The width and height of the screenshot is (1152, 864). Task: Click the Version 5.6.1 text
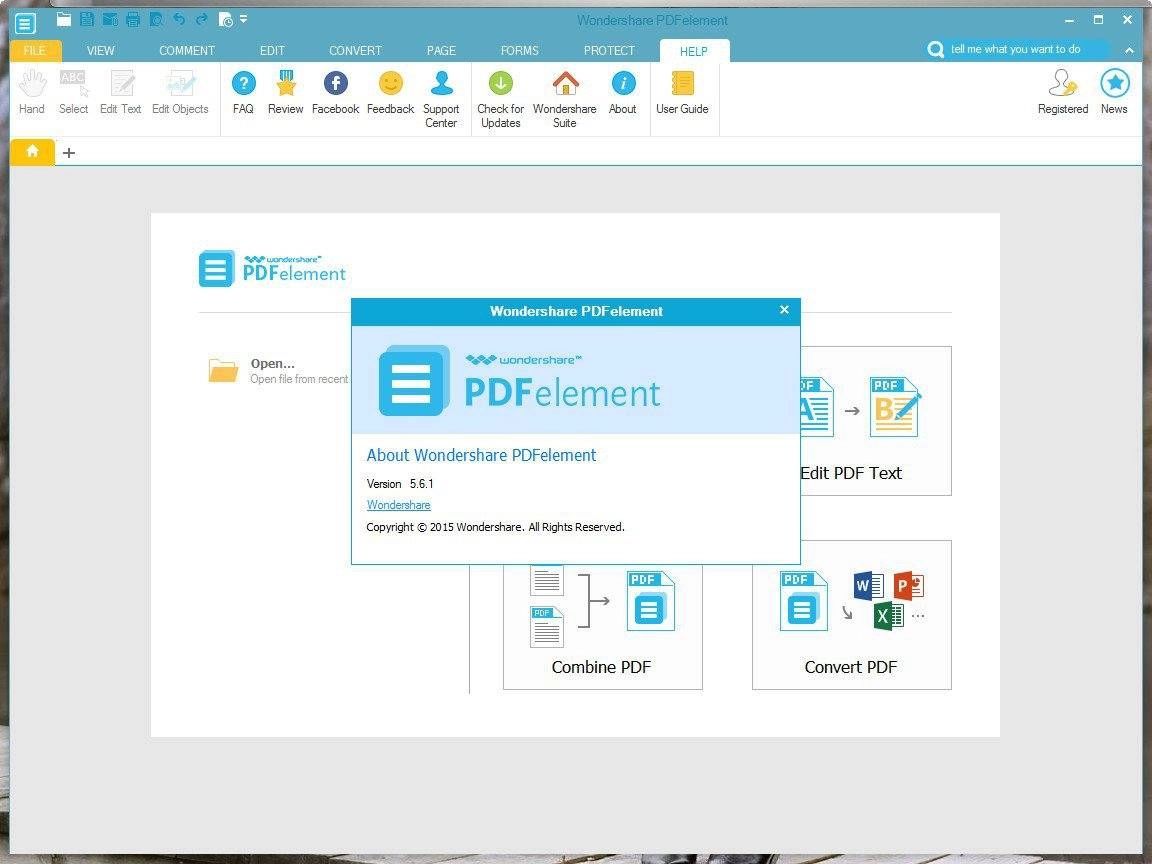click(x=400, y=484)
